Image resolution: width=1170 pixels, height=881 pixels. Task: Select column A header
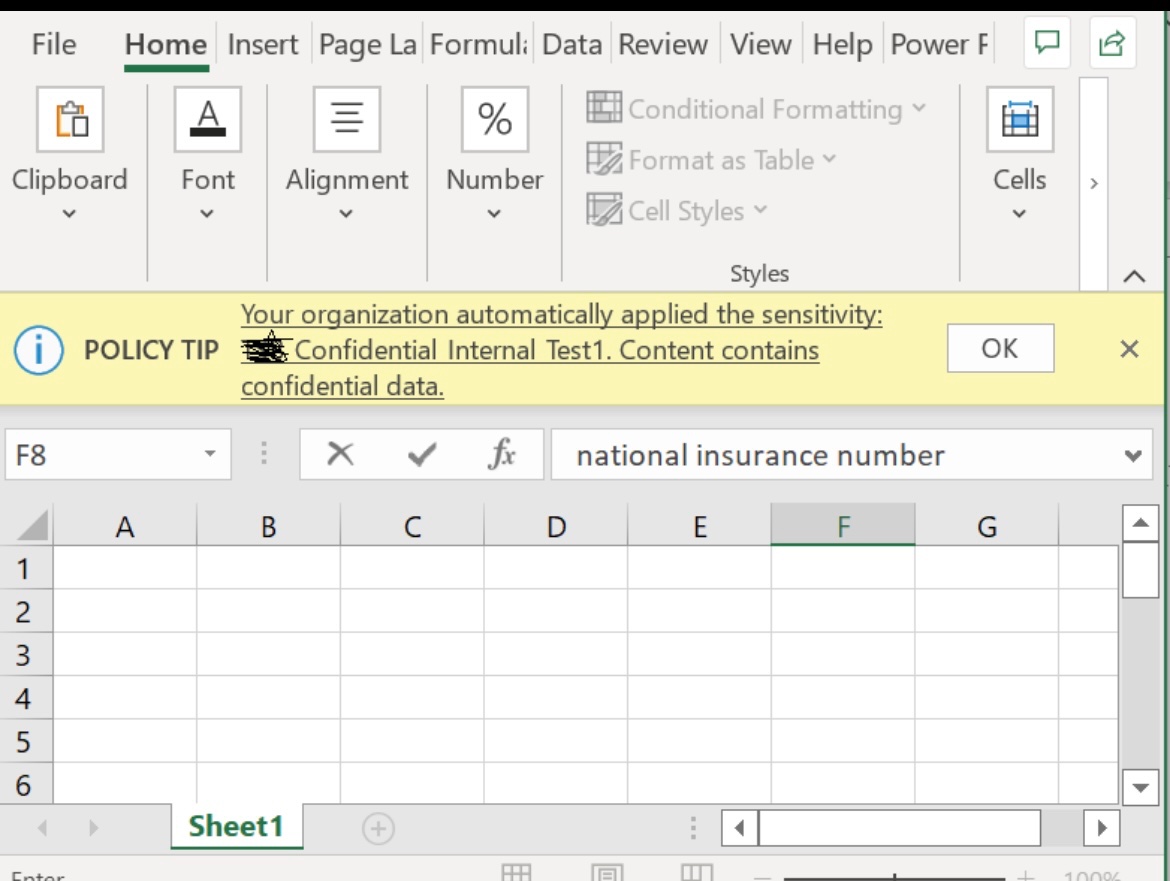125,526
